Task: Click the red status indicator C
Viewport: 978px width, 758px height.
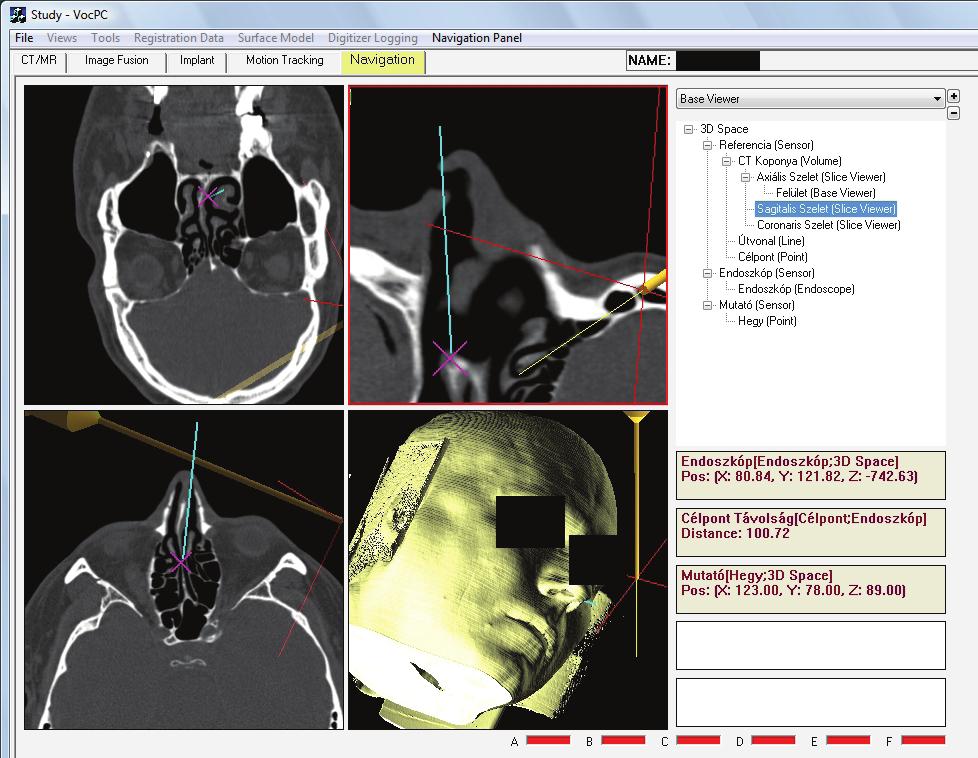Action: tap(698, 740)
